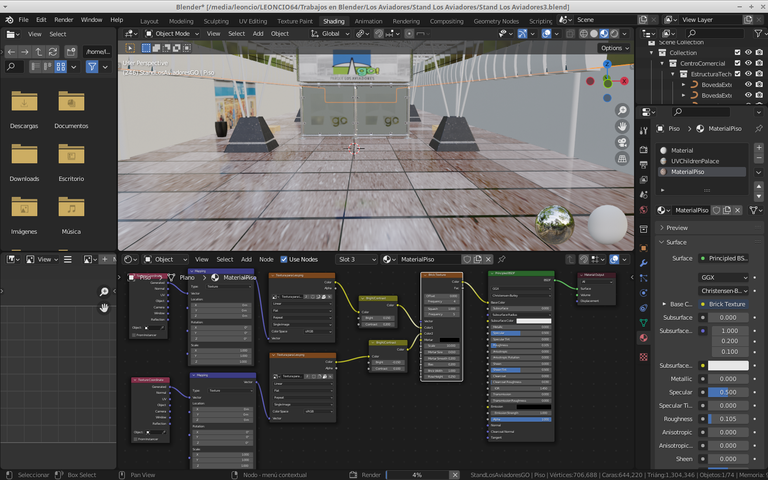
Task: Switch viewport perspective/orthographic grid icon
Action: pos(622,159)
